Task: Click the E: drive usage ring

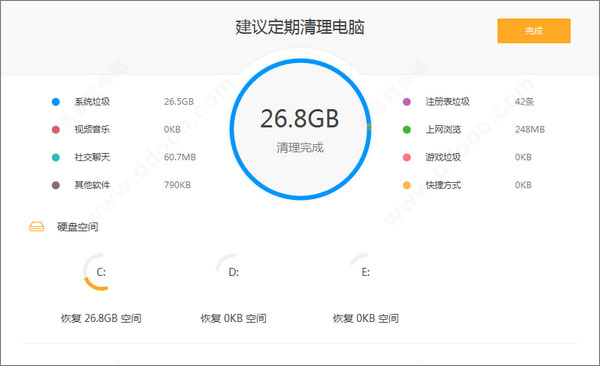Action: (x=366, y=272)
